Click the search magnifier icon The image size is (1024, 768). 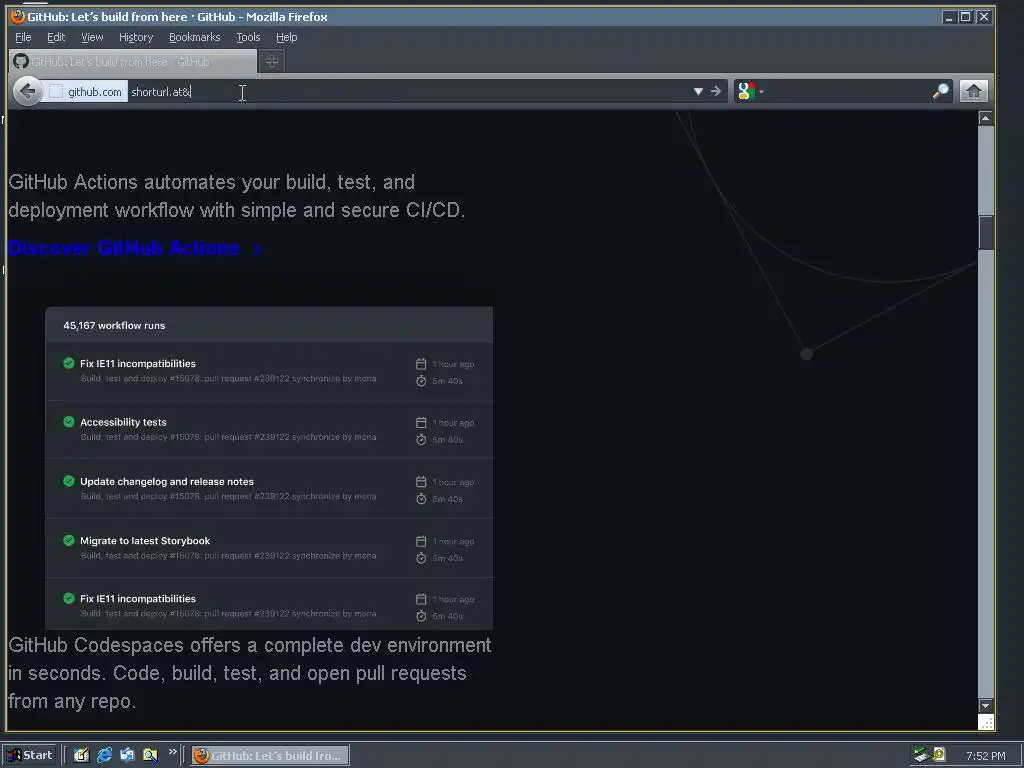(940, 91)
